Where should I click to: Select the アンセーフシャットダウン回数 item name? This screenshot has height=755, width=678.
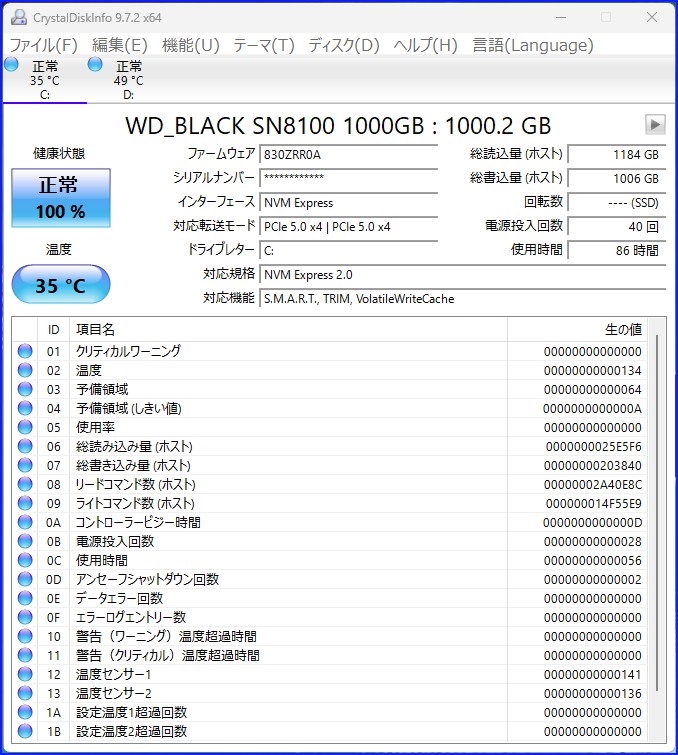point(147,579)
